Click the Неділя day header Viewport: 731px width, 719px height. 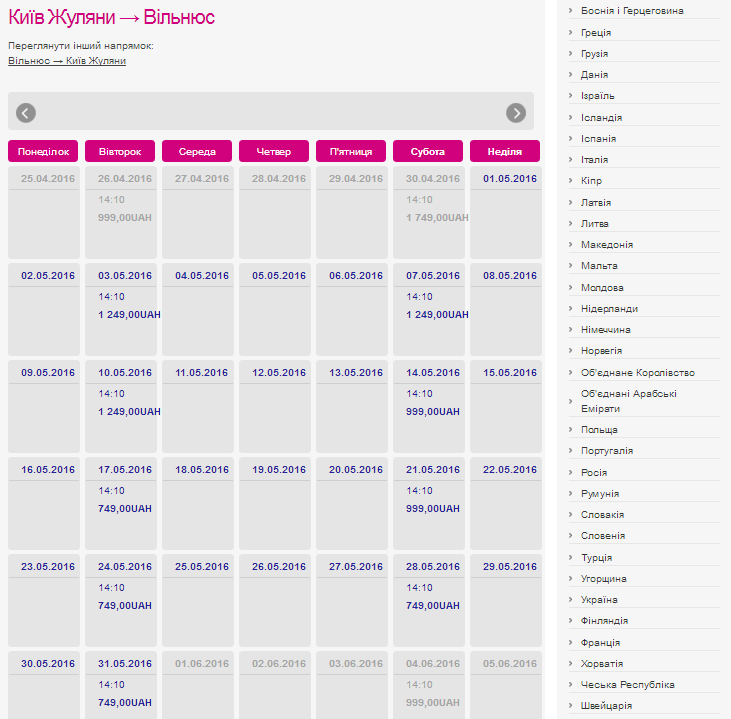tap(505, 151)
